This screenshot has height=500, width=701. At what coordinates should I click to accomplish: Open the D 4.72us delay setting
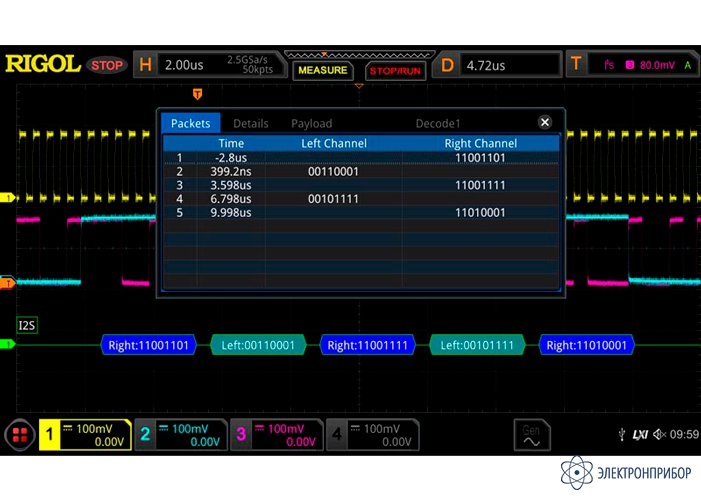[497, 65]
